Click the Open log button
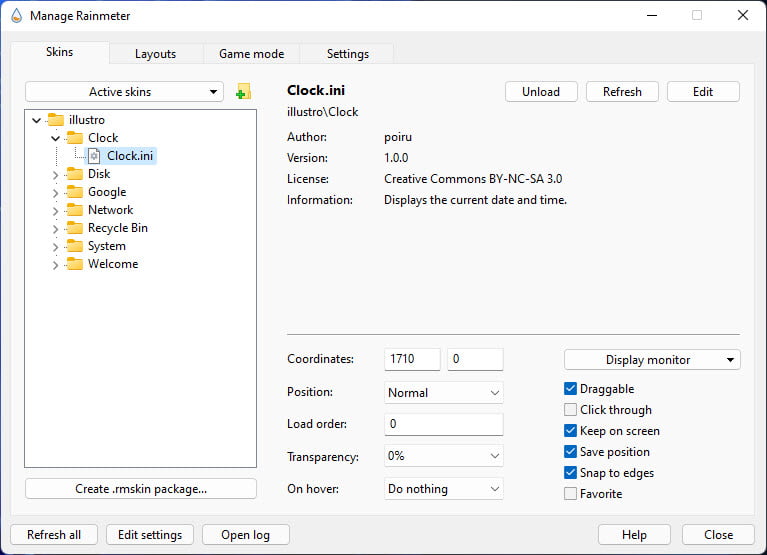This screenshot has height=555, width=767. pyautogui.click(x=246, y=534)
